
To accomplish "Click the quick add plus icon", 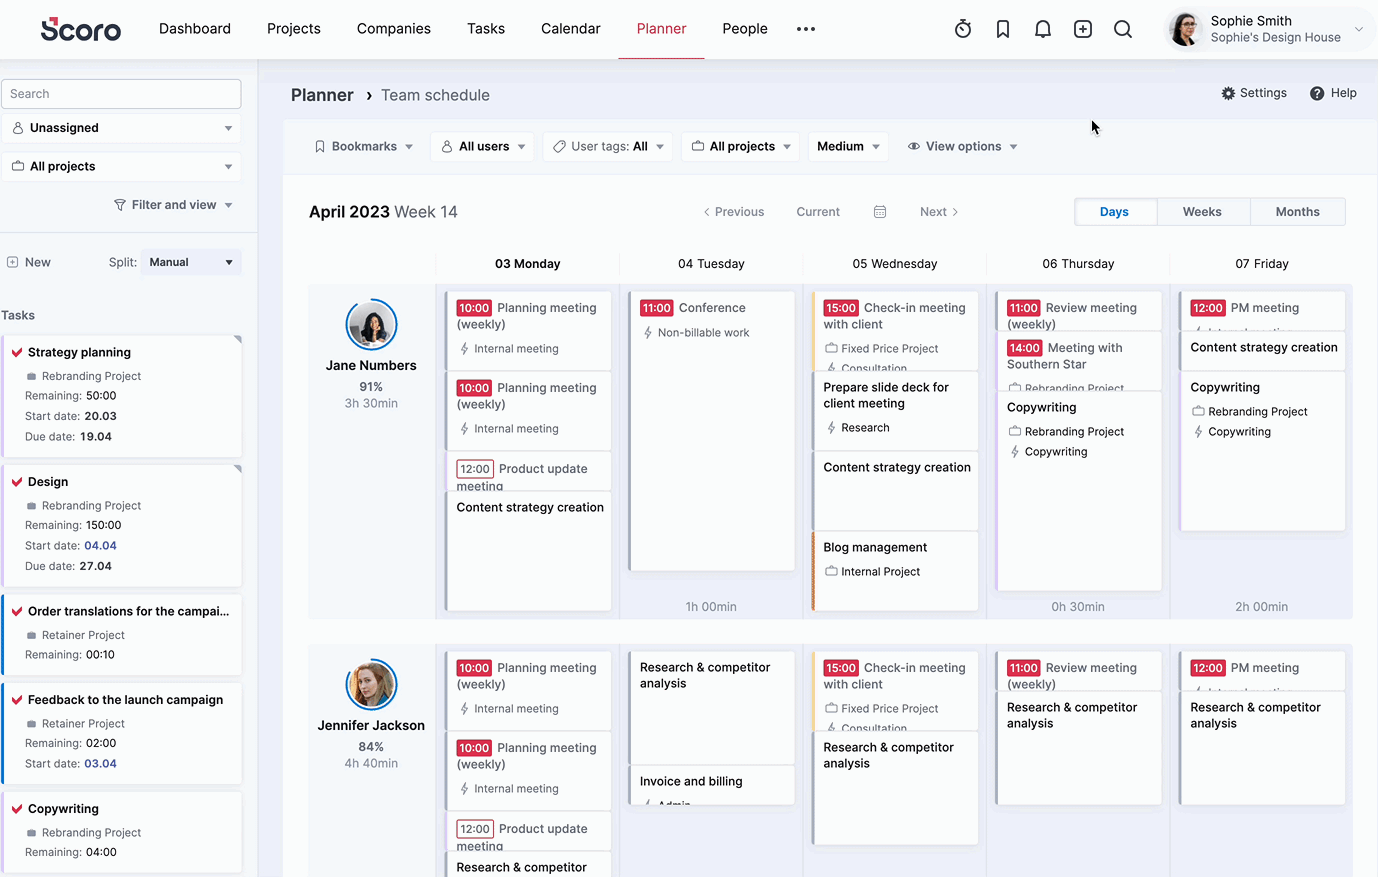I will [1082, 29].
